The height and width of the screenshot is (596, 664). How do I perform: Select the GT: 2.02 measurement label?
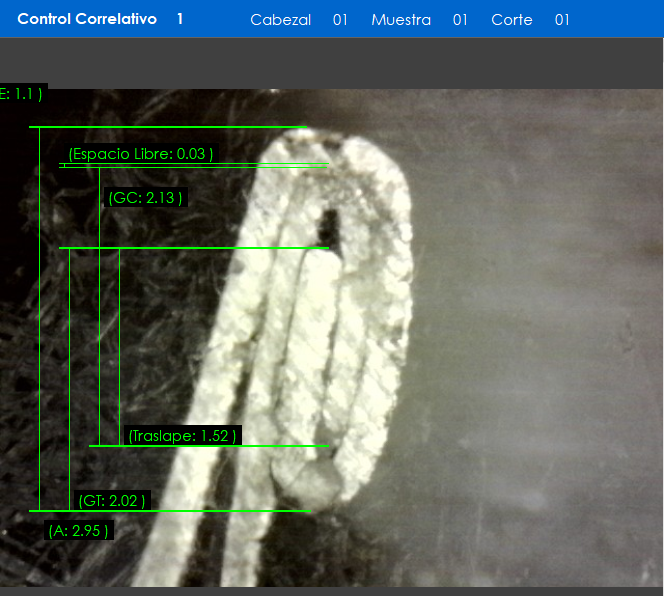coord(112,500)
